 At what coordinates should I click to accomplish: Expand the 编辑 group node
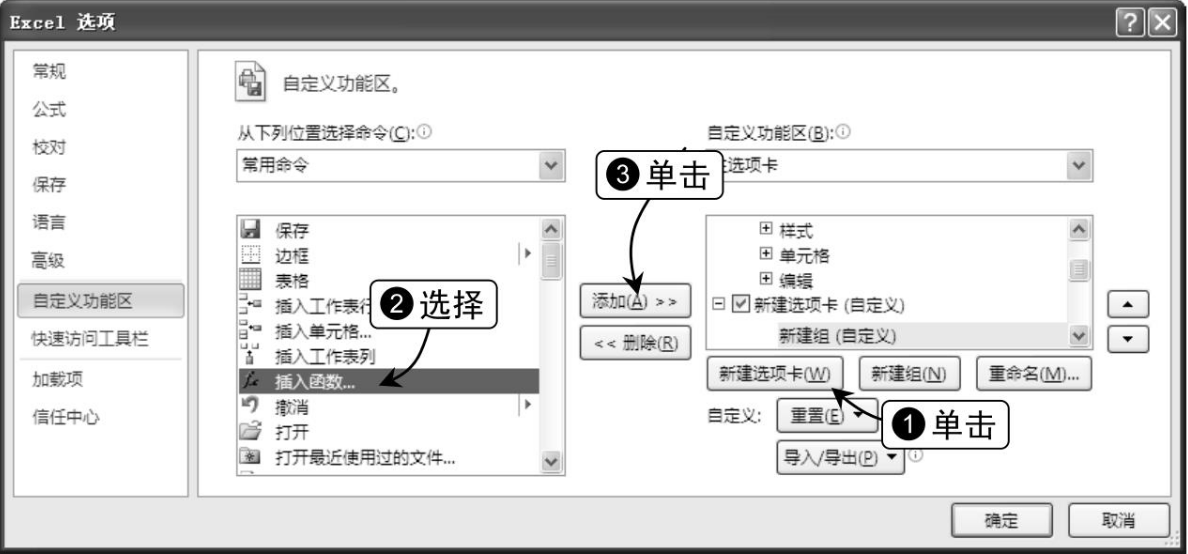point(766,280)
